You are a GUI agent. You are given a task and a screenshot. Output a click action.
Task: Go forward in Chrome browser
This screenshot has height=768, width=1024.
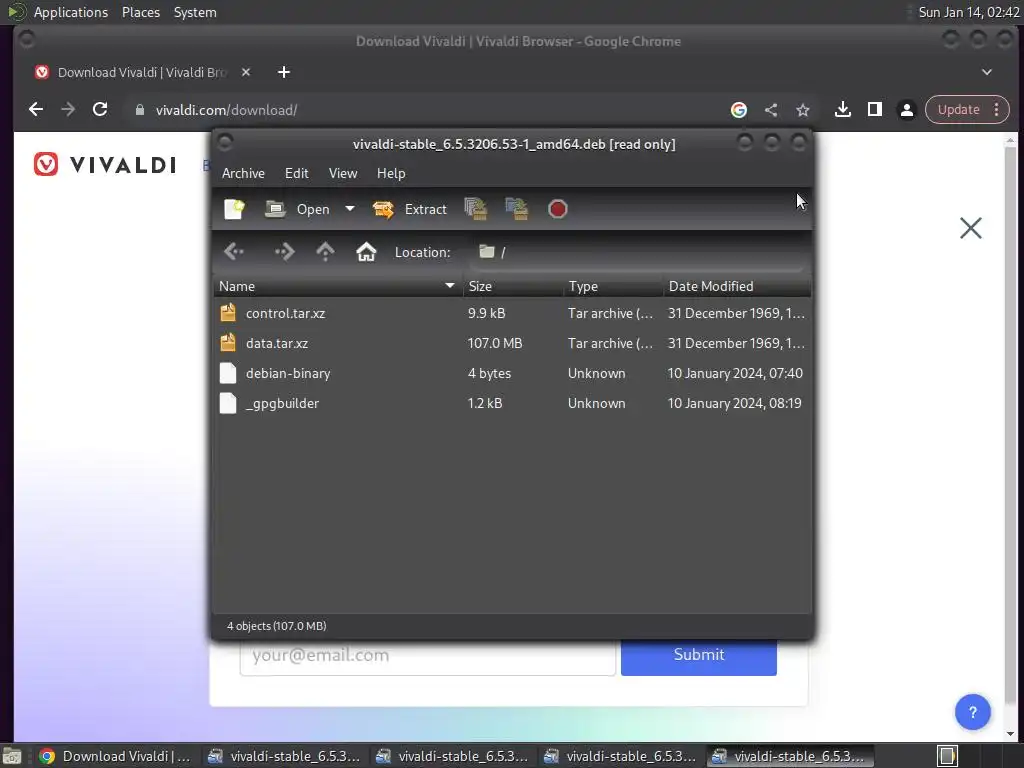pyautogui.click(x=68, y=110)
